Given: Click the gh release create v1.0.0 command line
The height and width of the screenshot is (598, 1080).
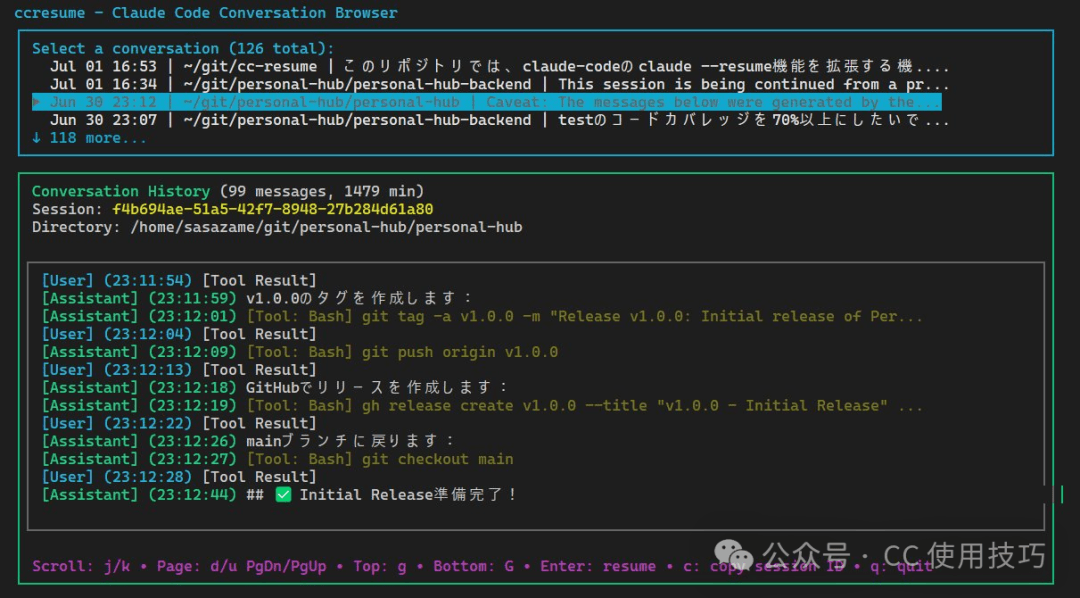Looking at the screenshot, I should (584, 405).
